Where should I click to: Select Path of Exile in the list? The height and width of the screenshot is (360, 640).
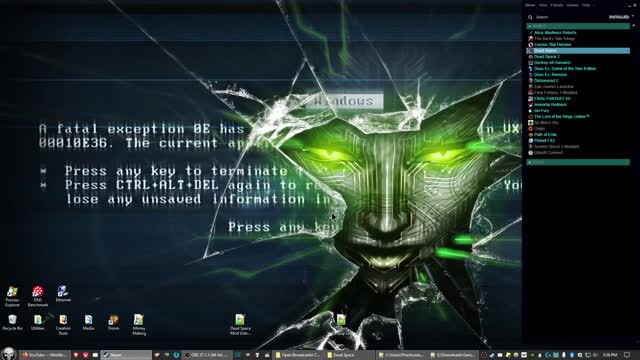[x=546, y=134]
